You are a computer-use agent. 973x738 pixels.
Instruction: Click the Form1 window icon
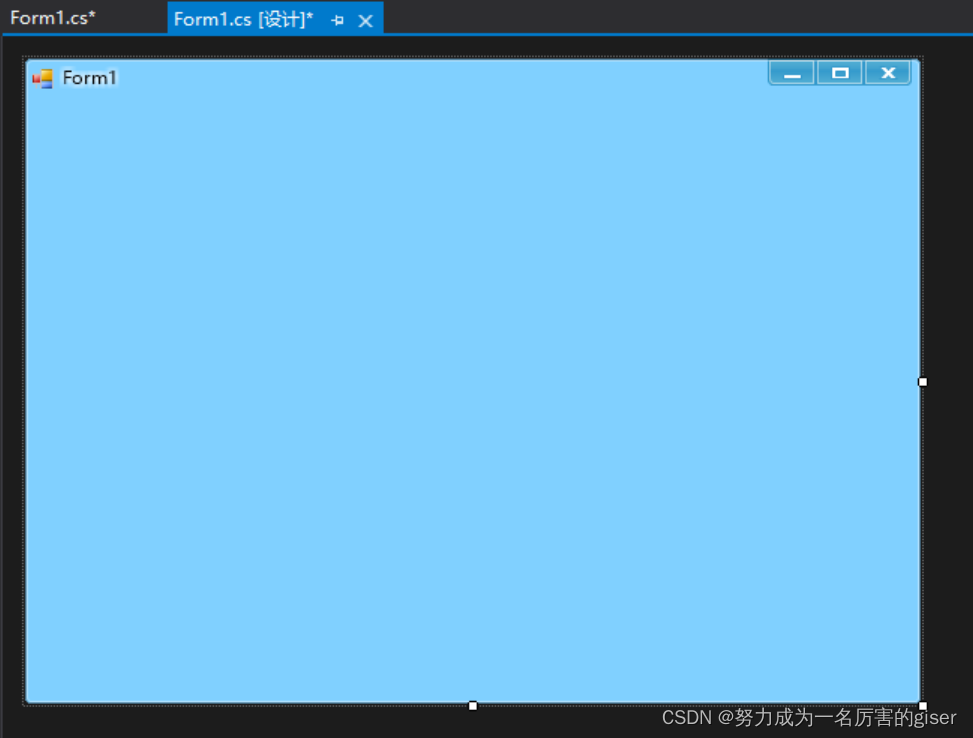[x=43, y=78]
